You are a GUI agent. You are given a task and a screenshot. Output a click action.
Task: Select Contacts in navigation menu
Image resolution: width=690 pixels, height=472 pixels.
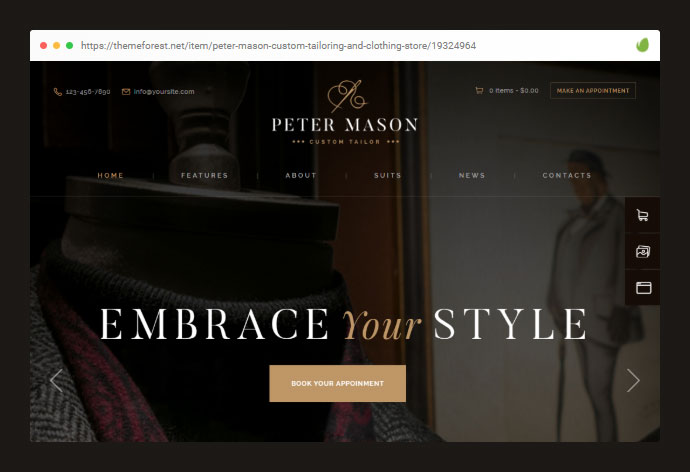point(567,175)
